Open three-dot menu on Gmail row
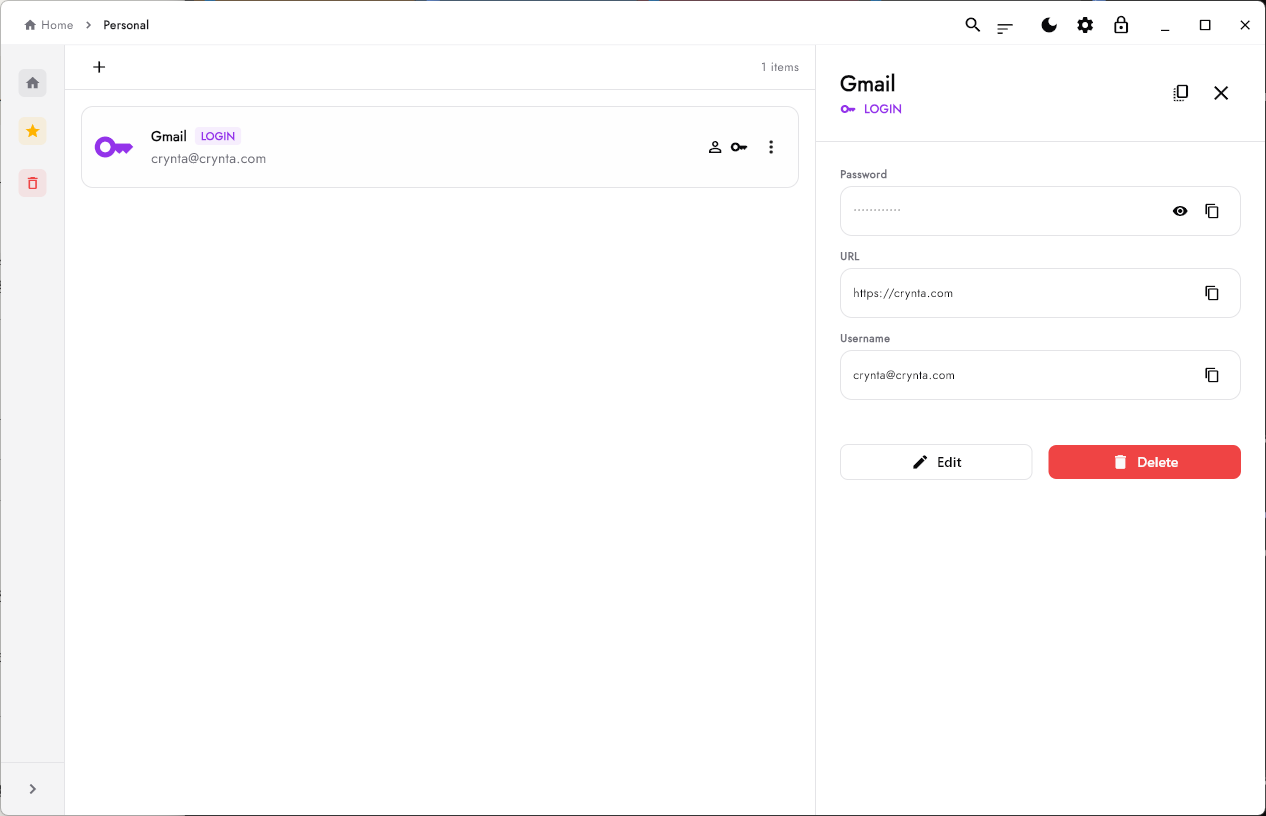This screenshot has width=1266, height=816. 771,147
